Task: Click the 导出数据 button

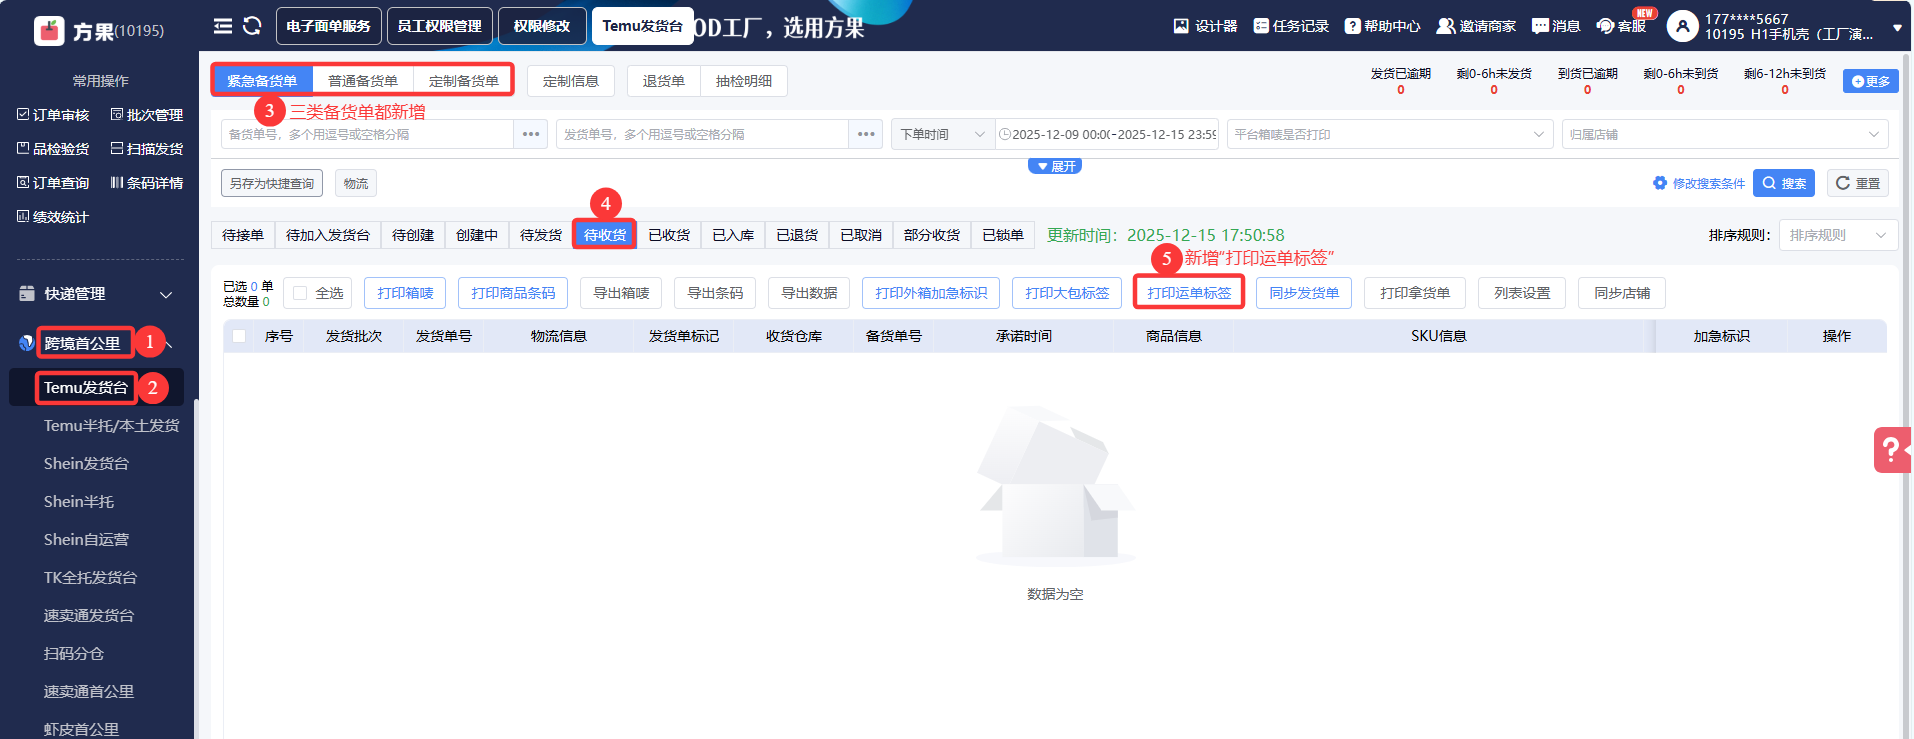Action: pyautogui.click(x=809, y=293)
